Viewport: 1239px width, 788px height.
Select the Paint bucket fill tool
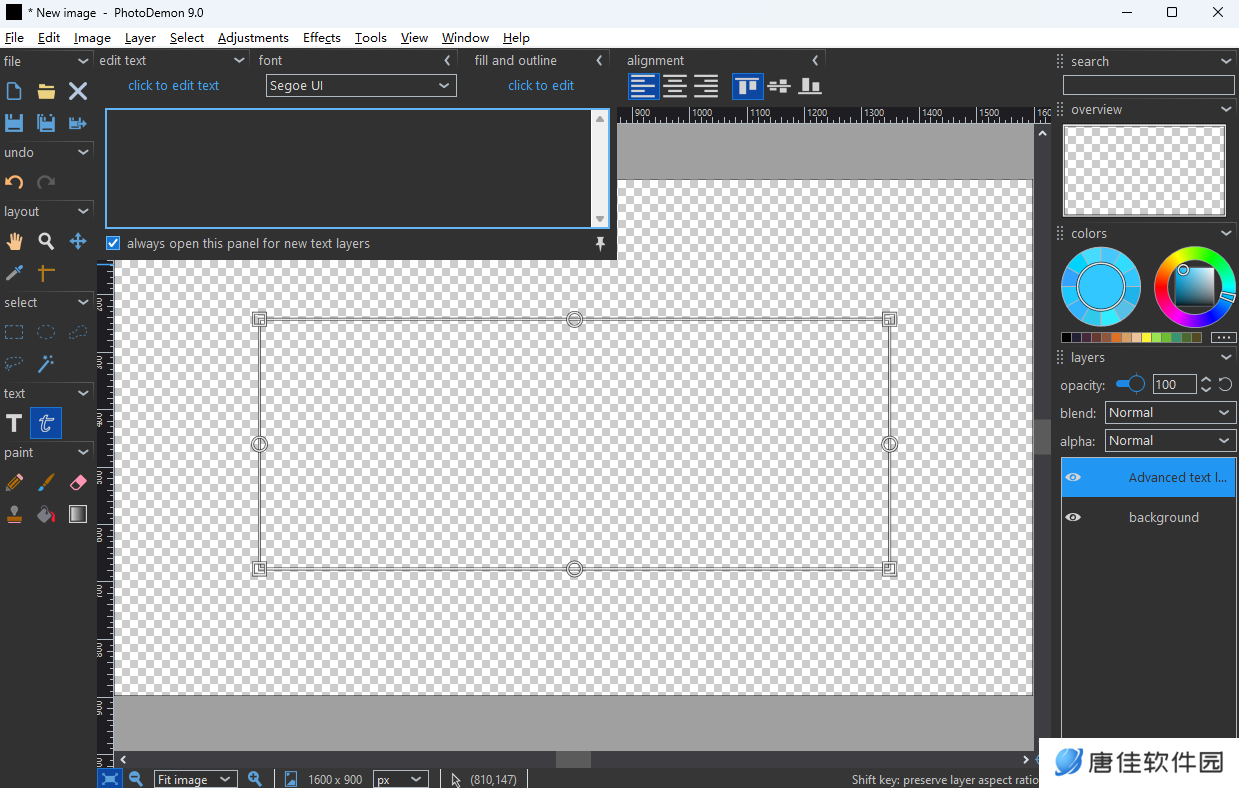tap(46, 514)
